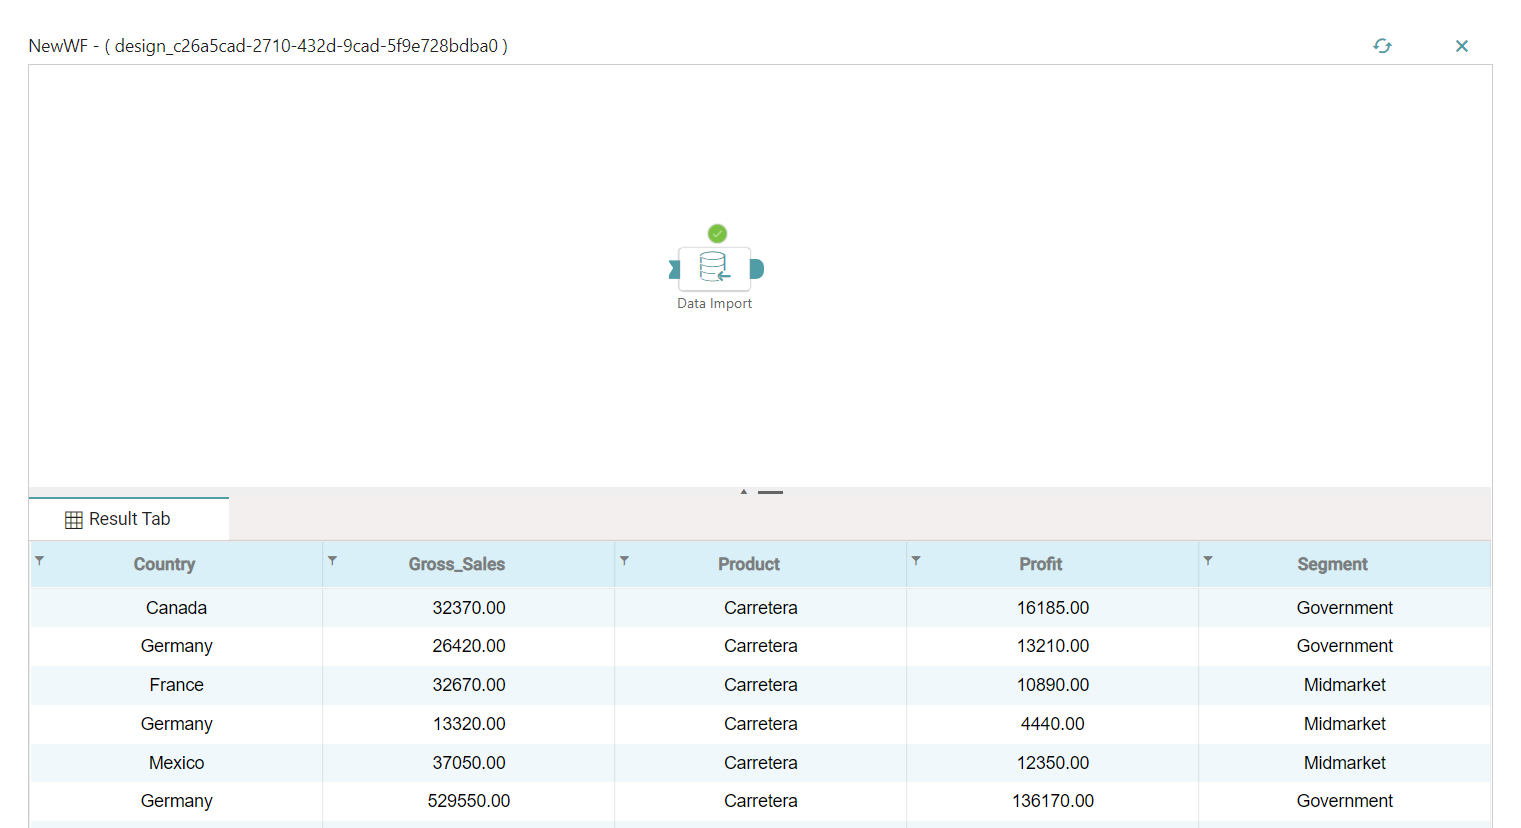Open filter for Gross_Sales column
The height and width of the screenshot is (828, 1521).
332,561
